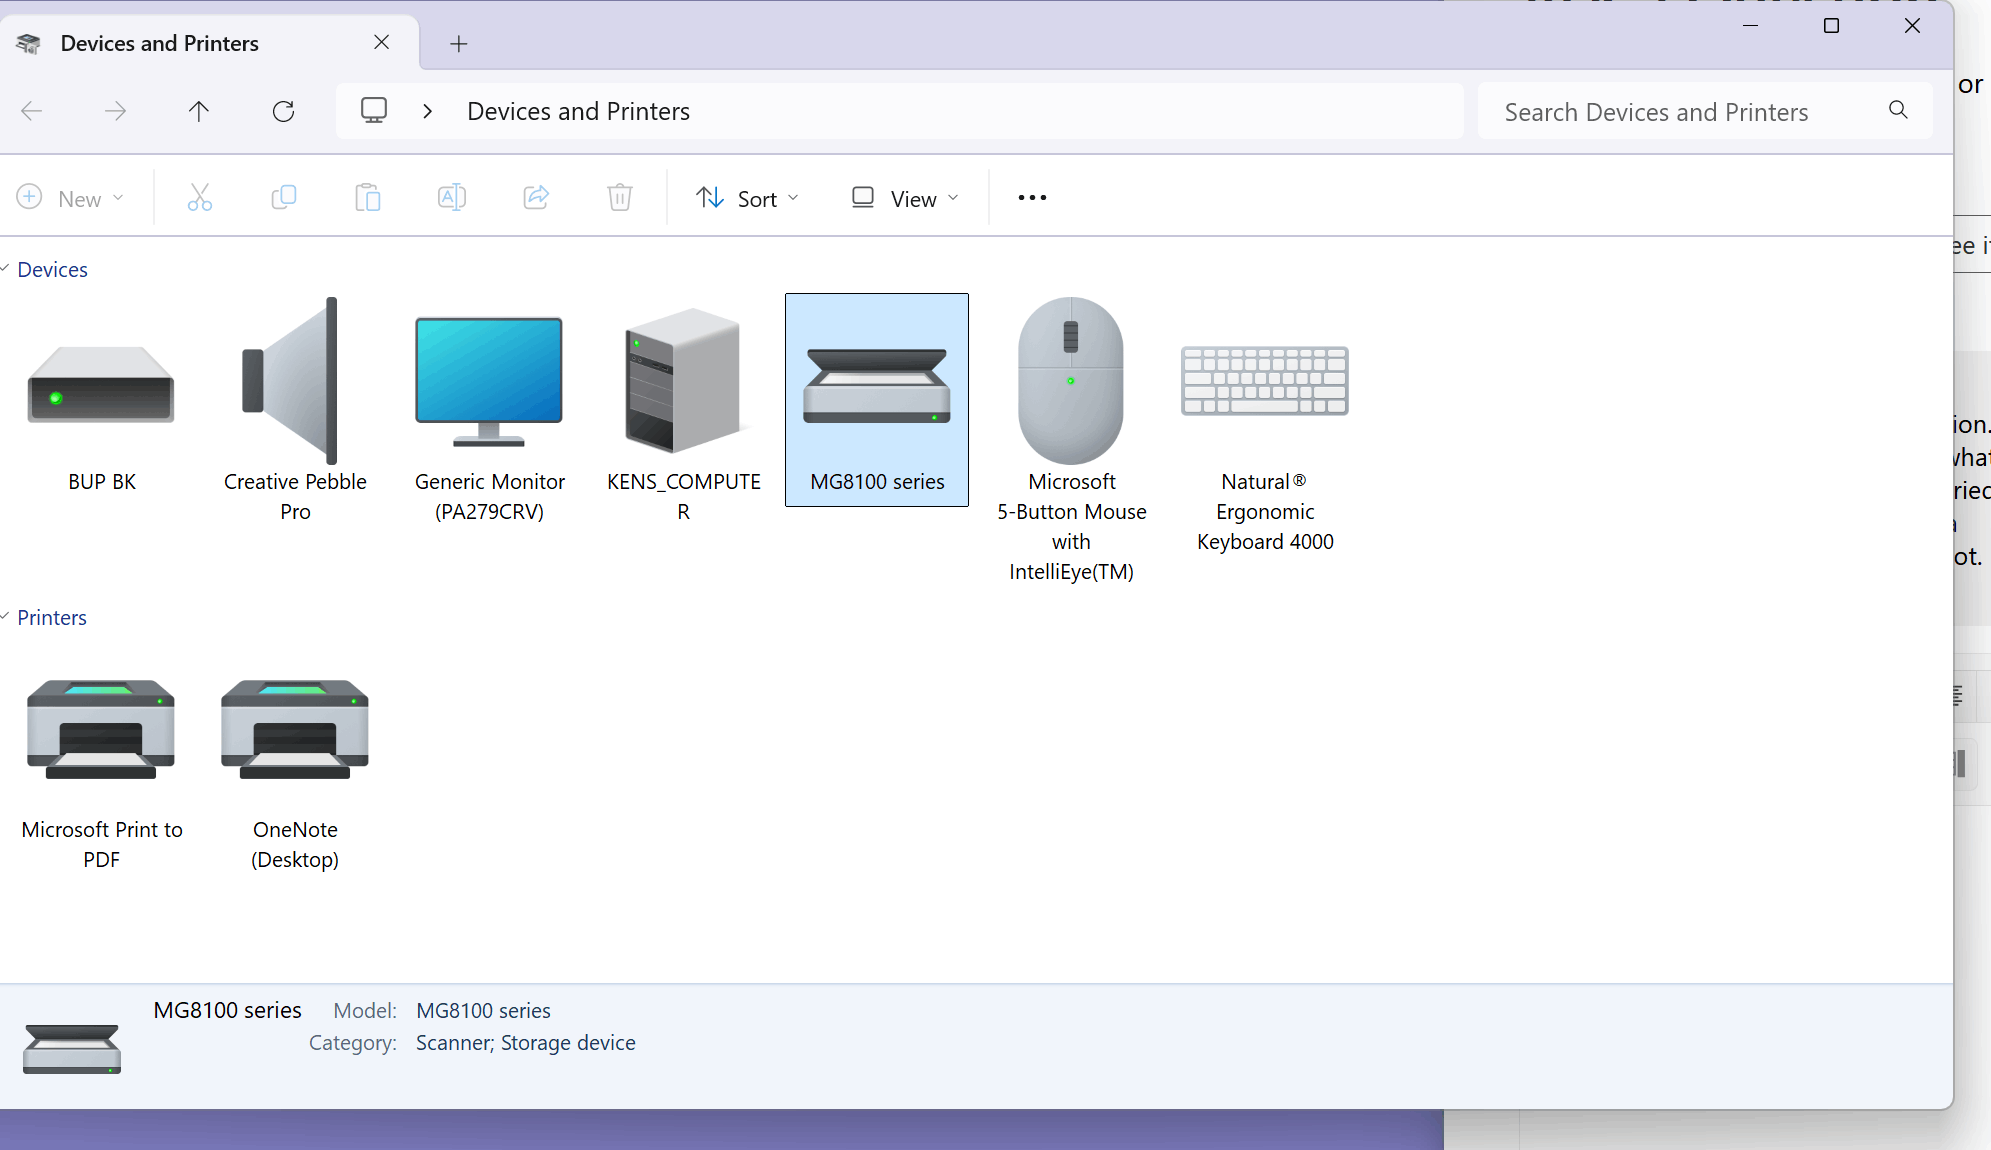Viewport: 1991px width, 1150px height.
Task: Click the Delete trash icon
Action: coord(620,198)
